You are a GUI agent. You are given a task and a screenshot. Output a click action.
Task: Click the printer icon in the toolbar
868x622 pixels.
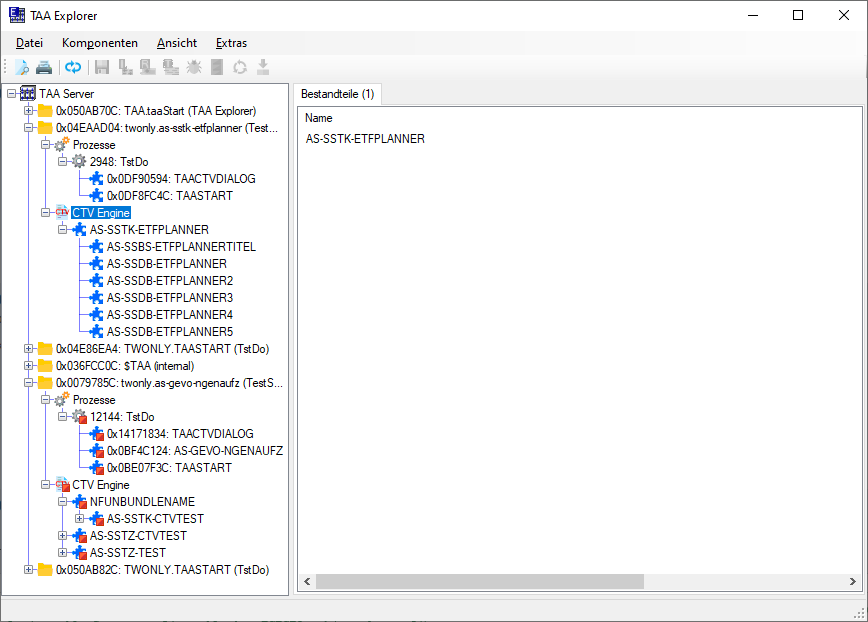(x=44, y=68)
